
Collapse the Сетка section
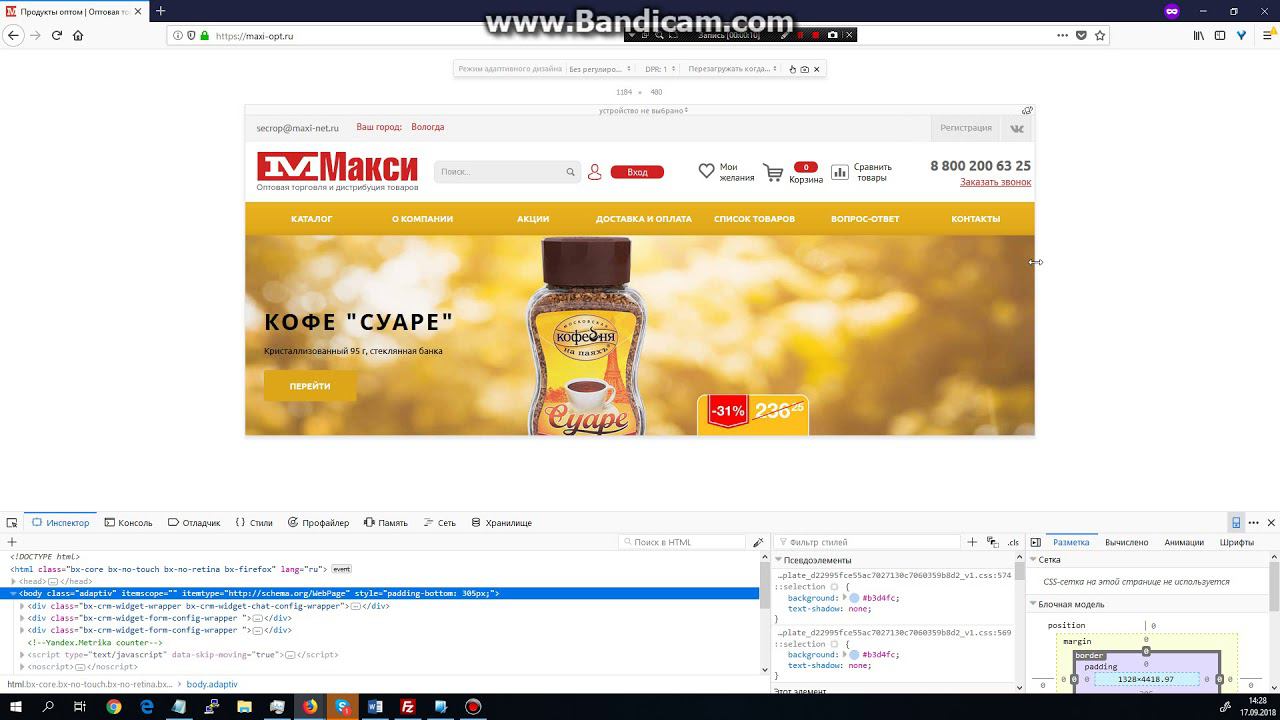(1033, 560)
